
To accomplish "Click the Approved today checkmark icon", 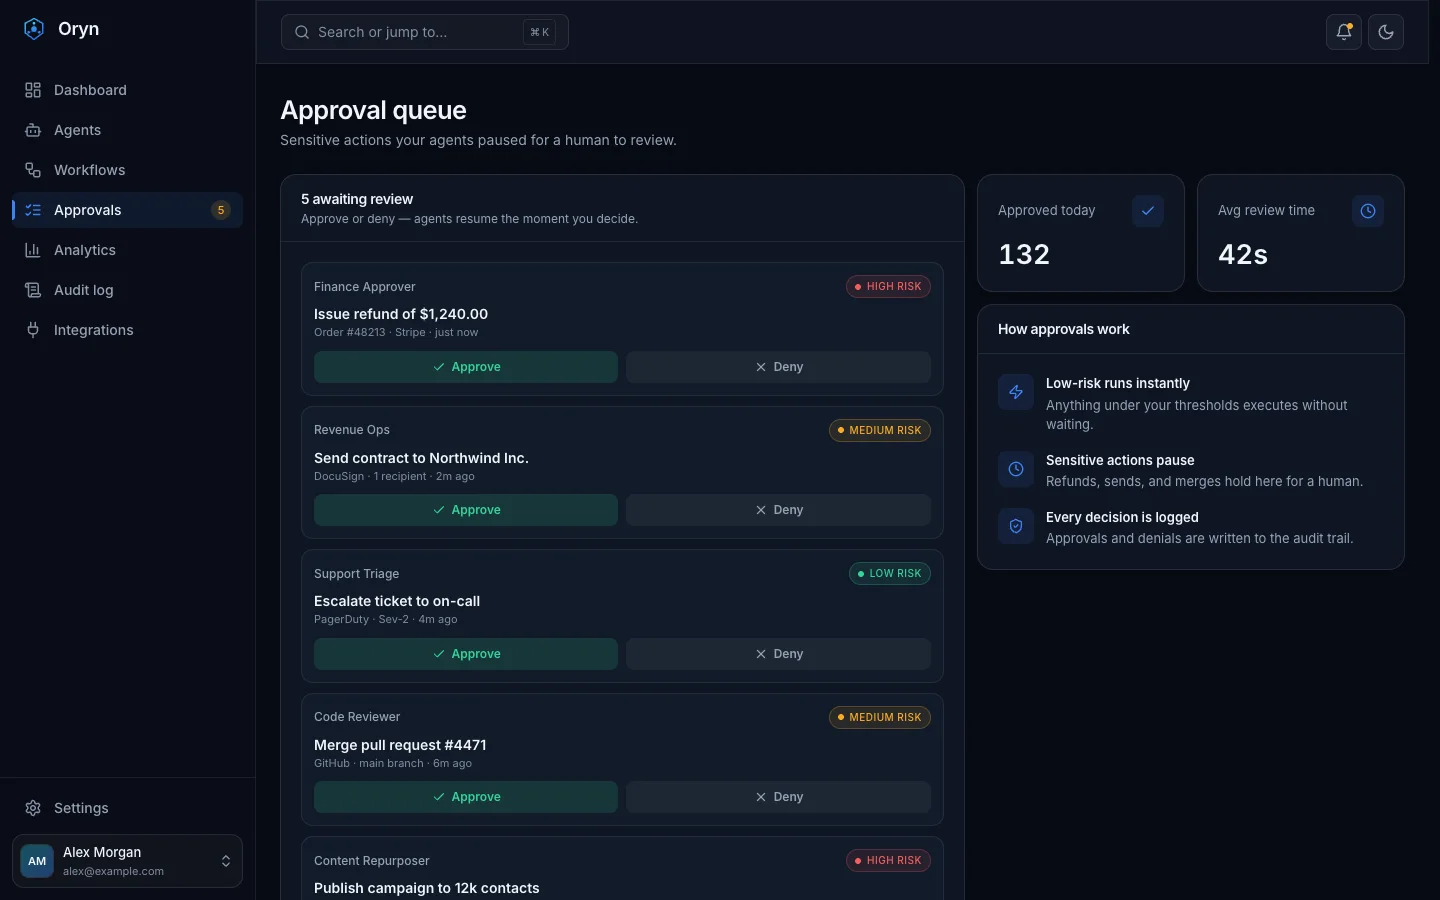I will 1148,211.
